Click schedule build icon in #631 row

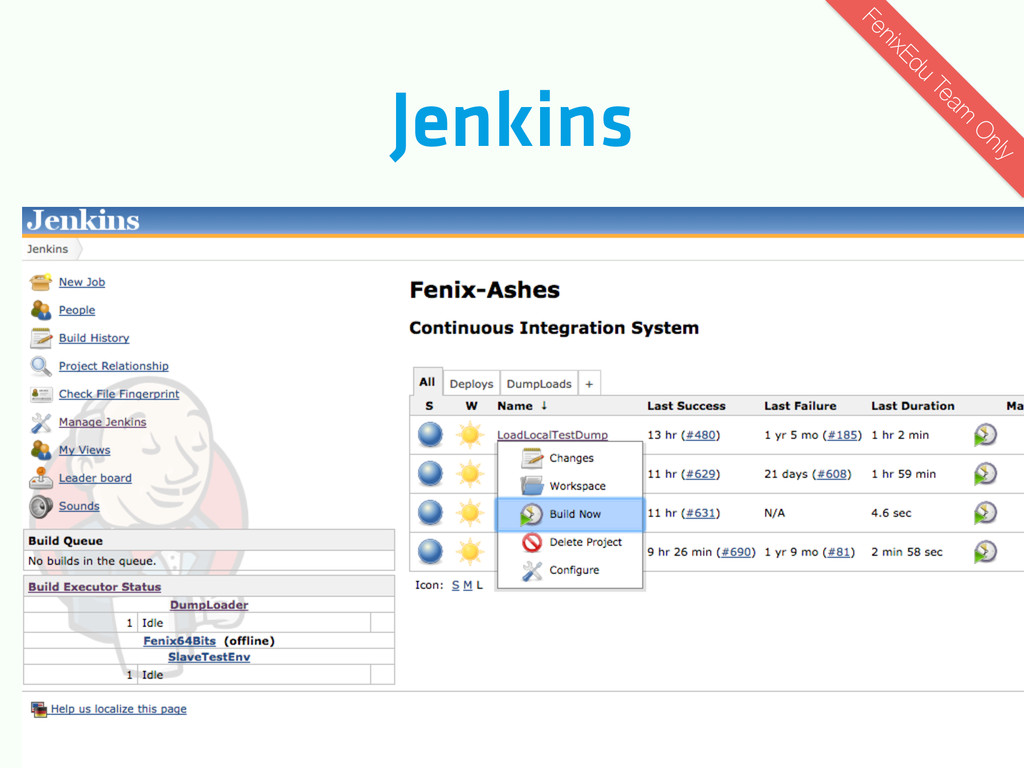coord(985,513)
